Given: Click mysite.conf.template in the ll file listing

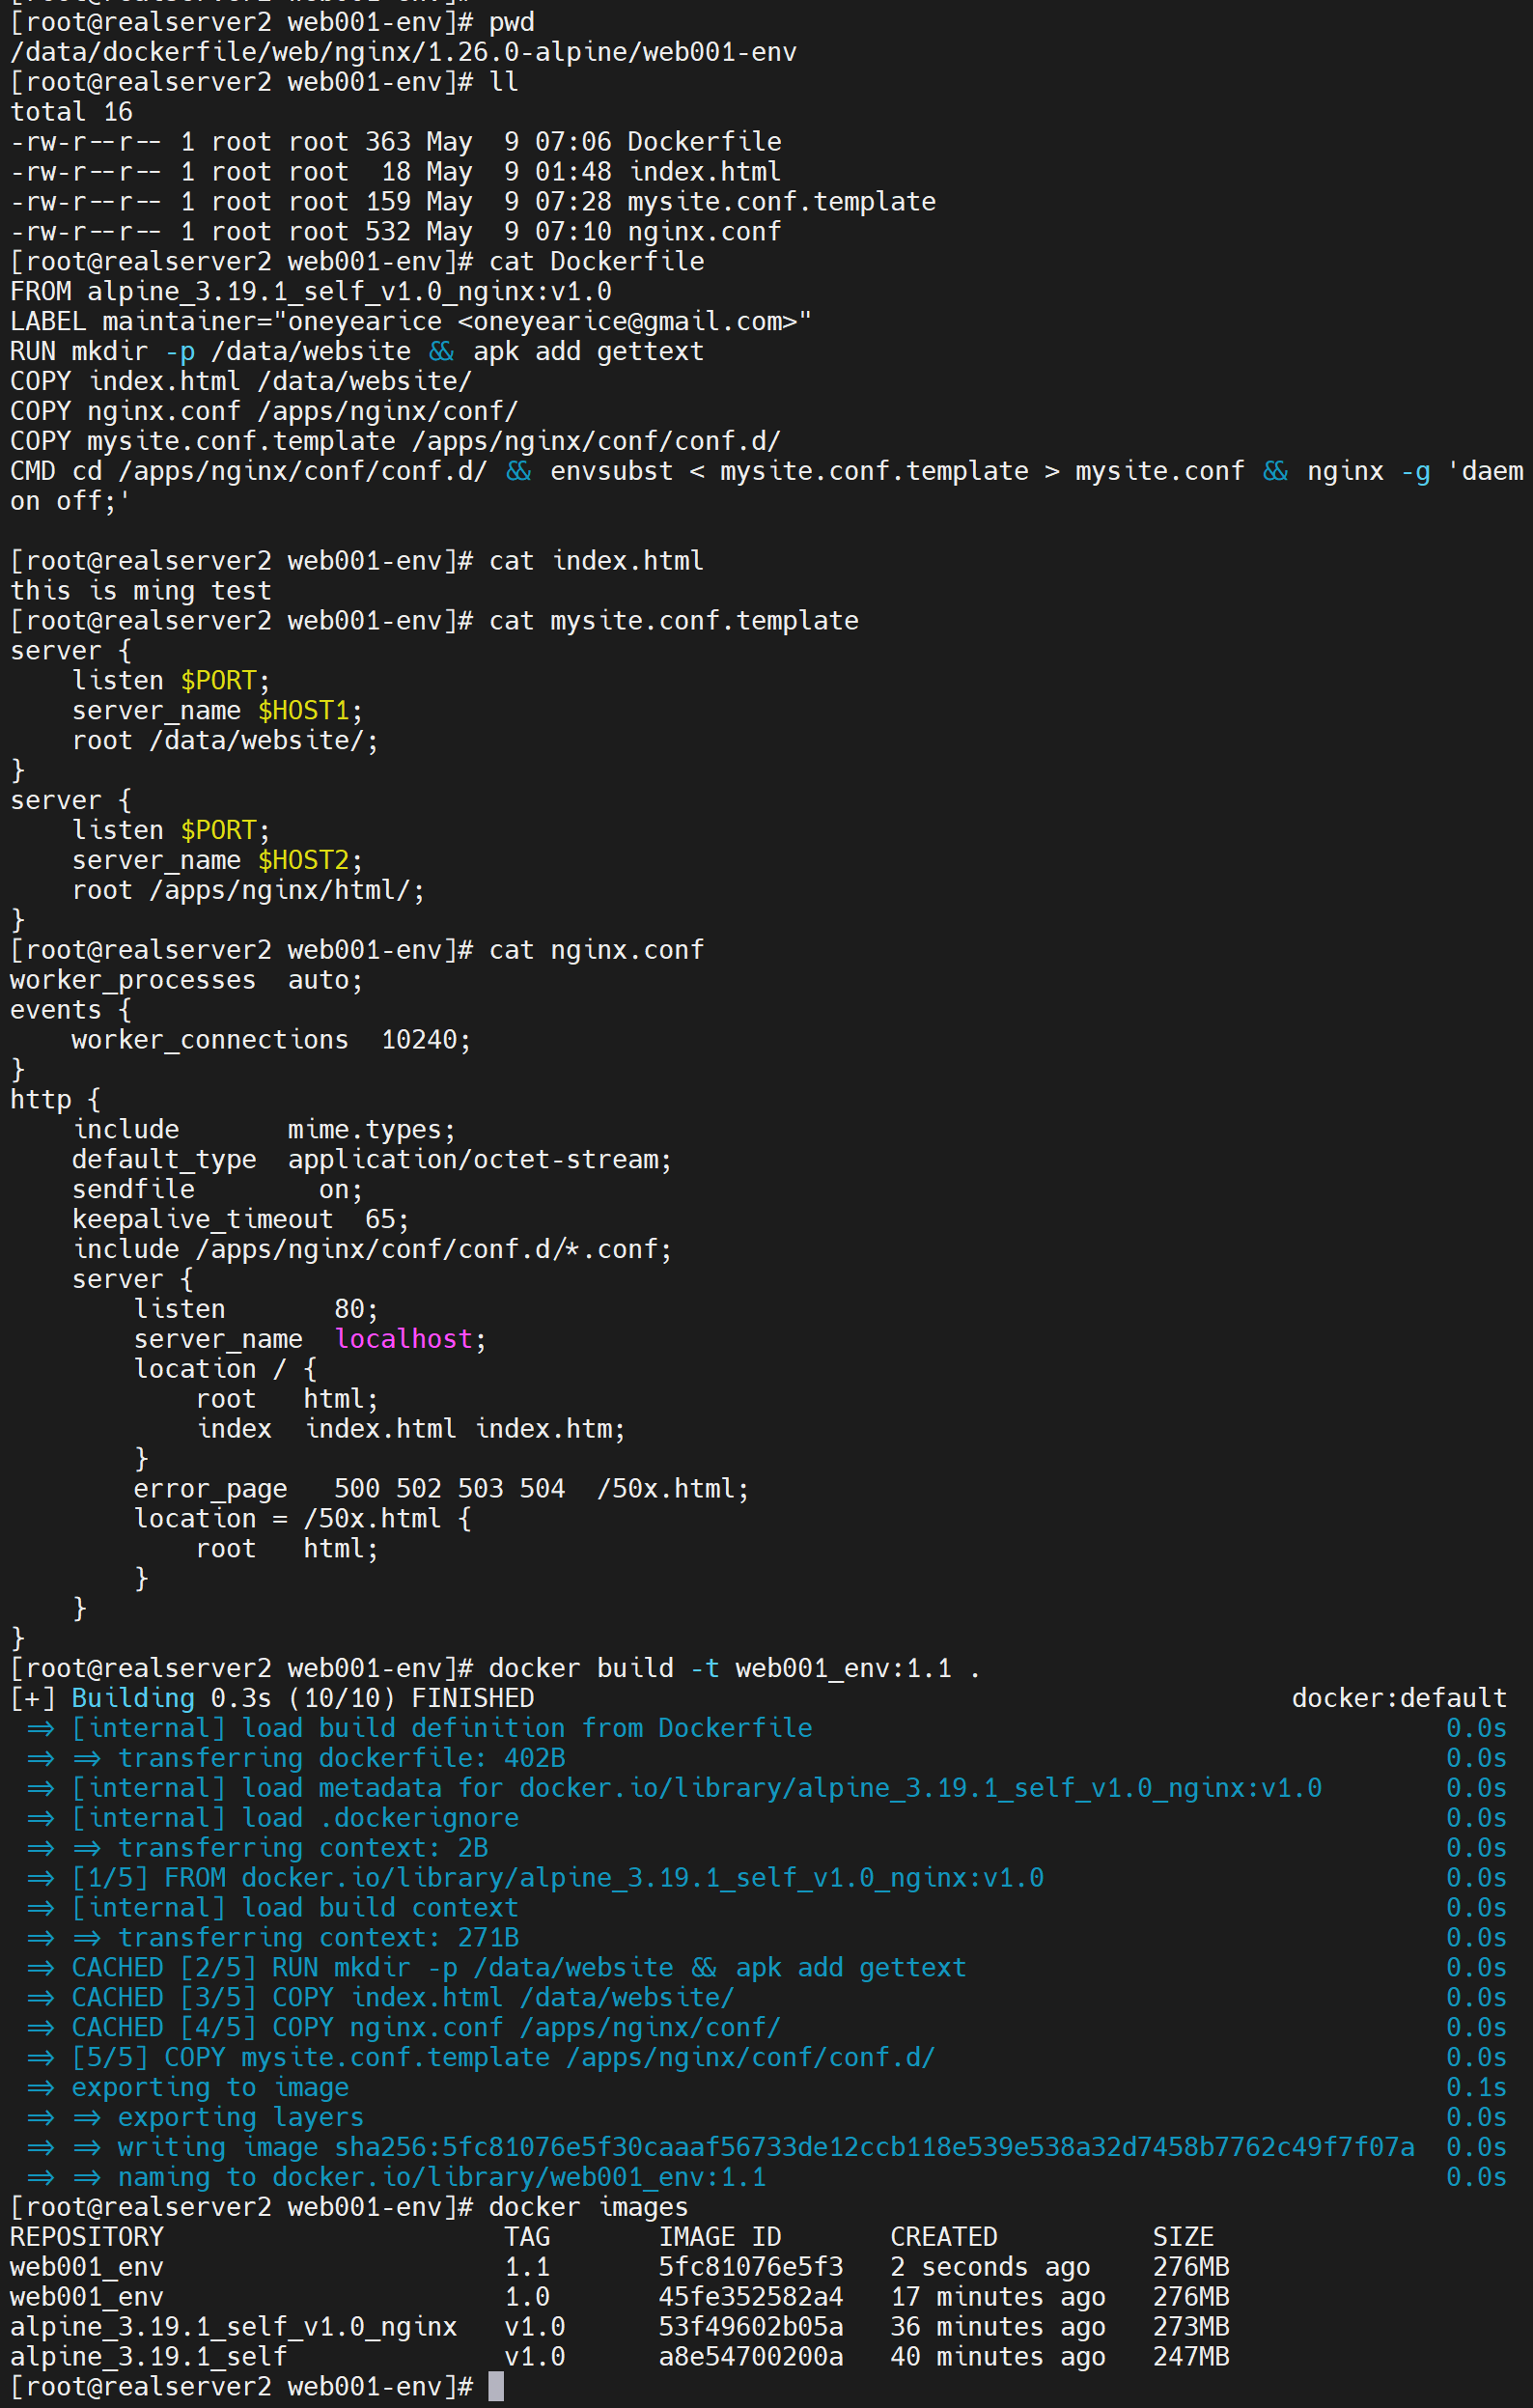Looking at the screenshot, I should (780, 202).
